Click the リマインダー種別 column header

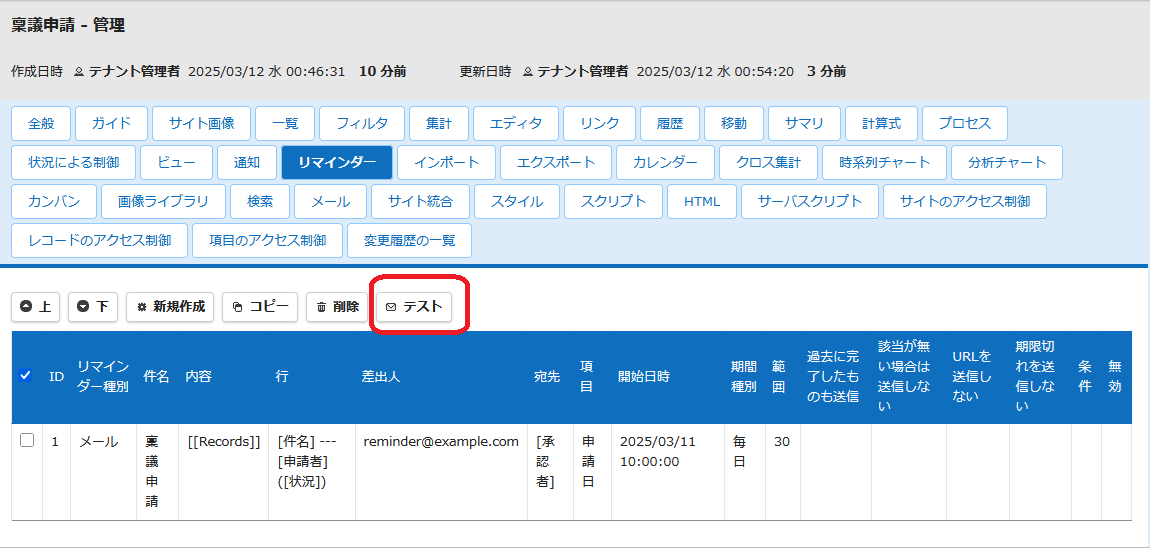pyautogui.click(x=103, y=376)
